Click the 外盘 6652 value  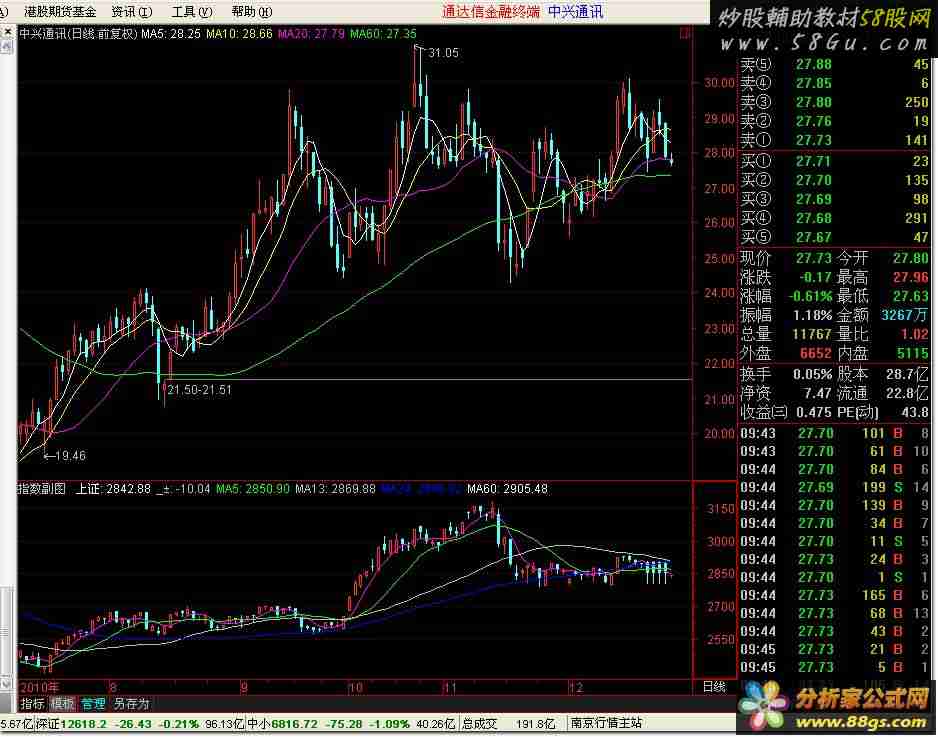[815, 354]
